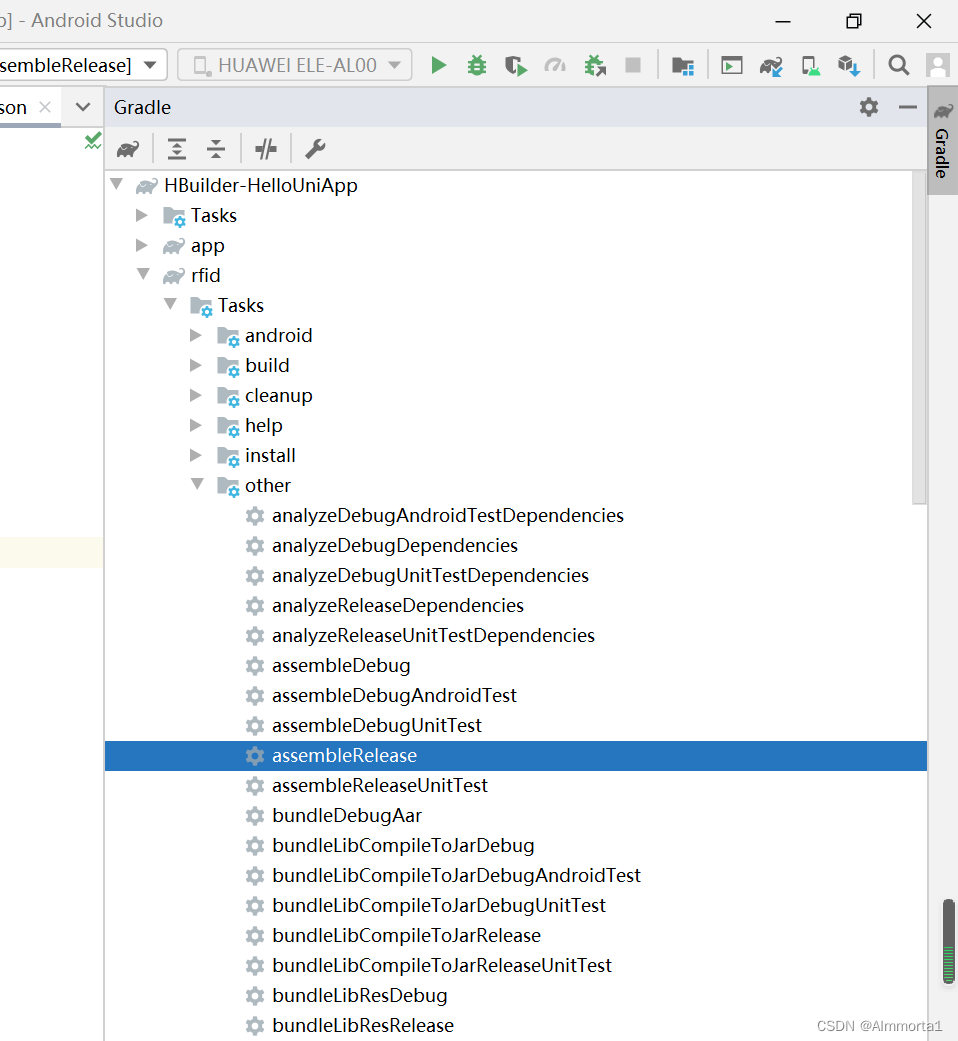Open AVD Manager device icon
958x1041 pixels.
810,66
